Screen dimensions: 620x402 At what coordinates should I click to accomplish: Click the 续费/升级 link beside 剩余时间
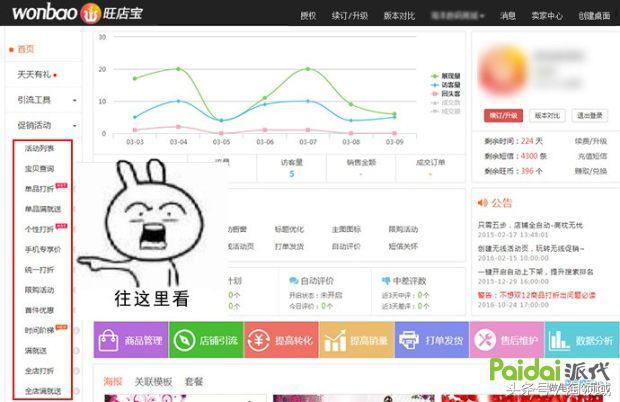coord(591,141)
